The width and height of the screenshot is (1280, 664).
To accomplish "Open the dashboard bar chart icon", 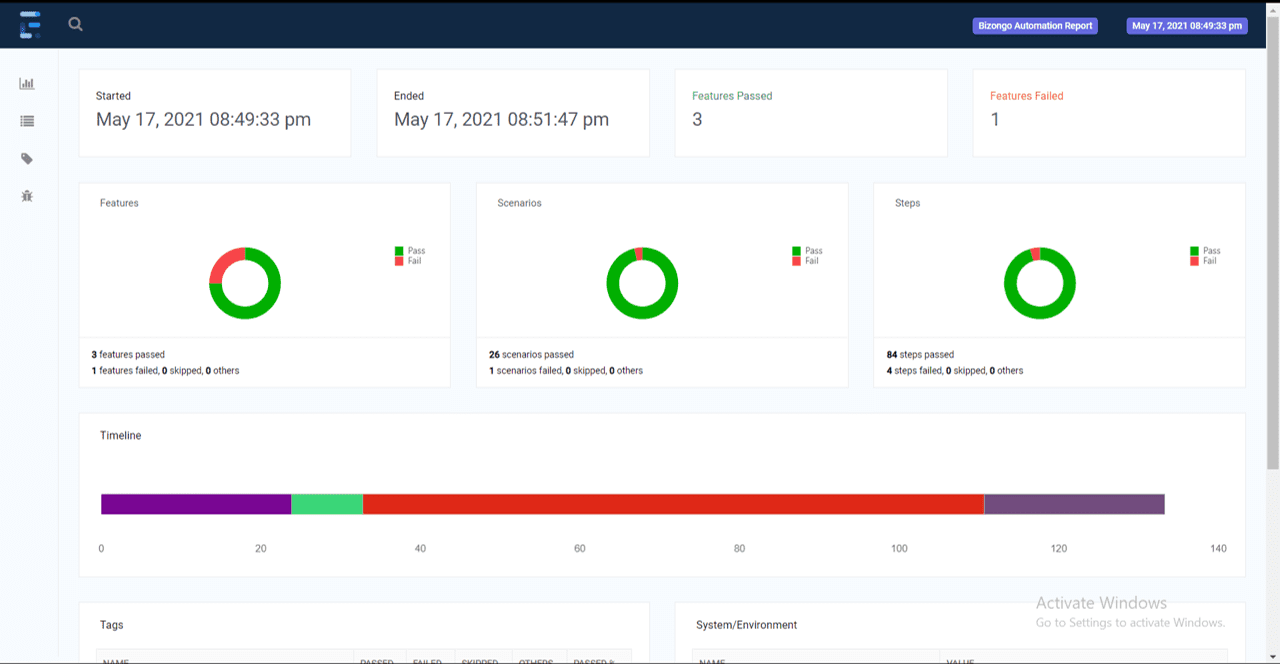I will pyautogui.click(x=27, y=84).
